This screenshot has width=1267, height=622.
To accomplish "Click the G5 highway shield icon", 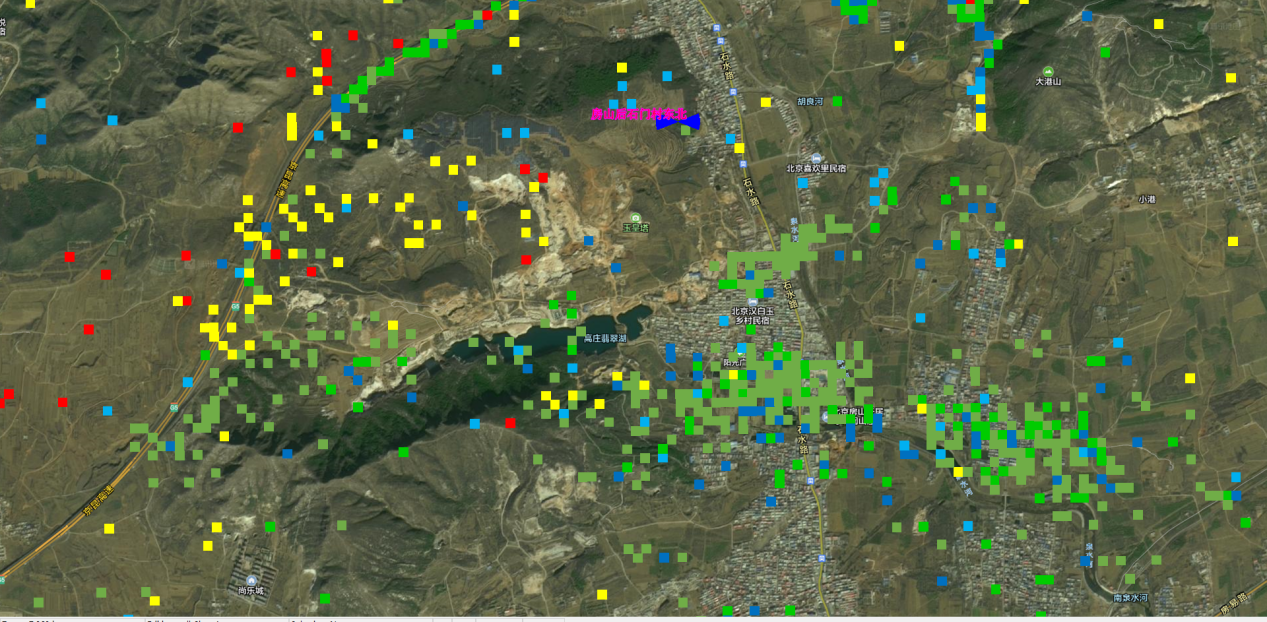I will (174, 408).
